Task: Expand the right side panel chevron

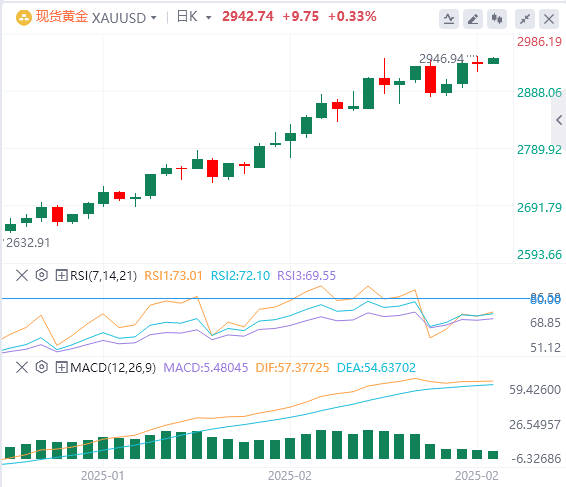Action: point(559,120)
